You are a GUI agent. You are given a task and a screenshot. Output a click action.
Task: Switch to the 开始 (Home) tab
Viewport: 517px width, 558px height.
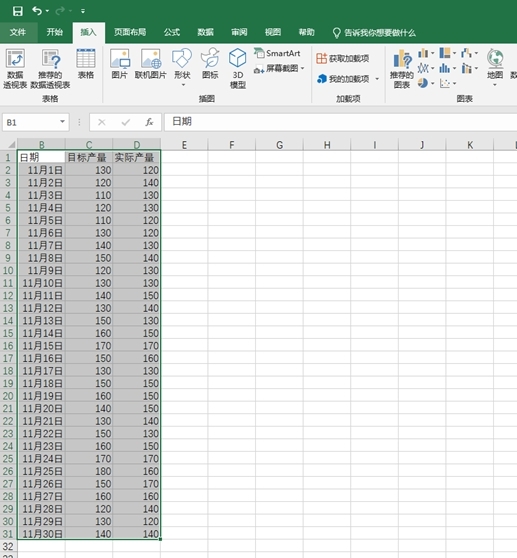[x=54, y=32]
